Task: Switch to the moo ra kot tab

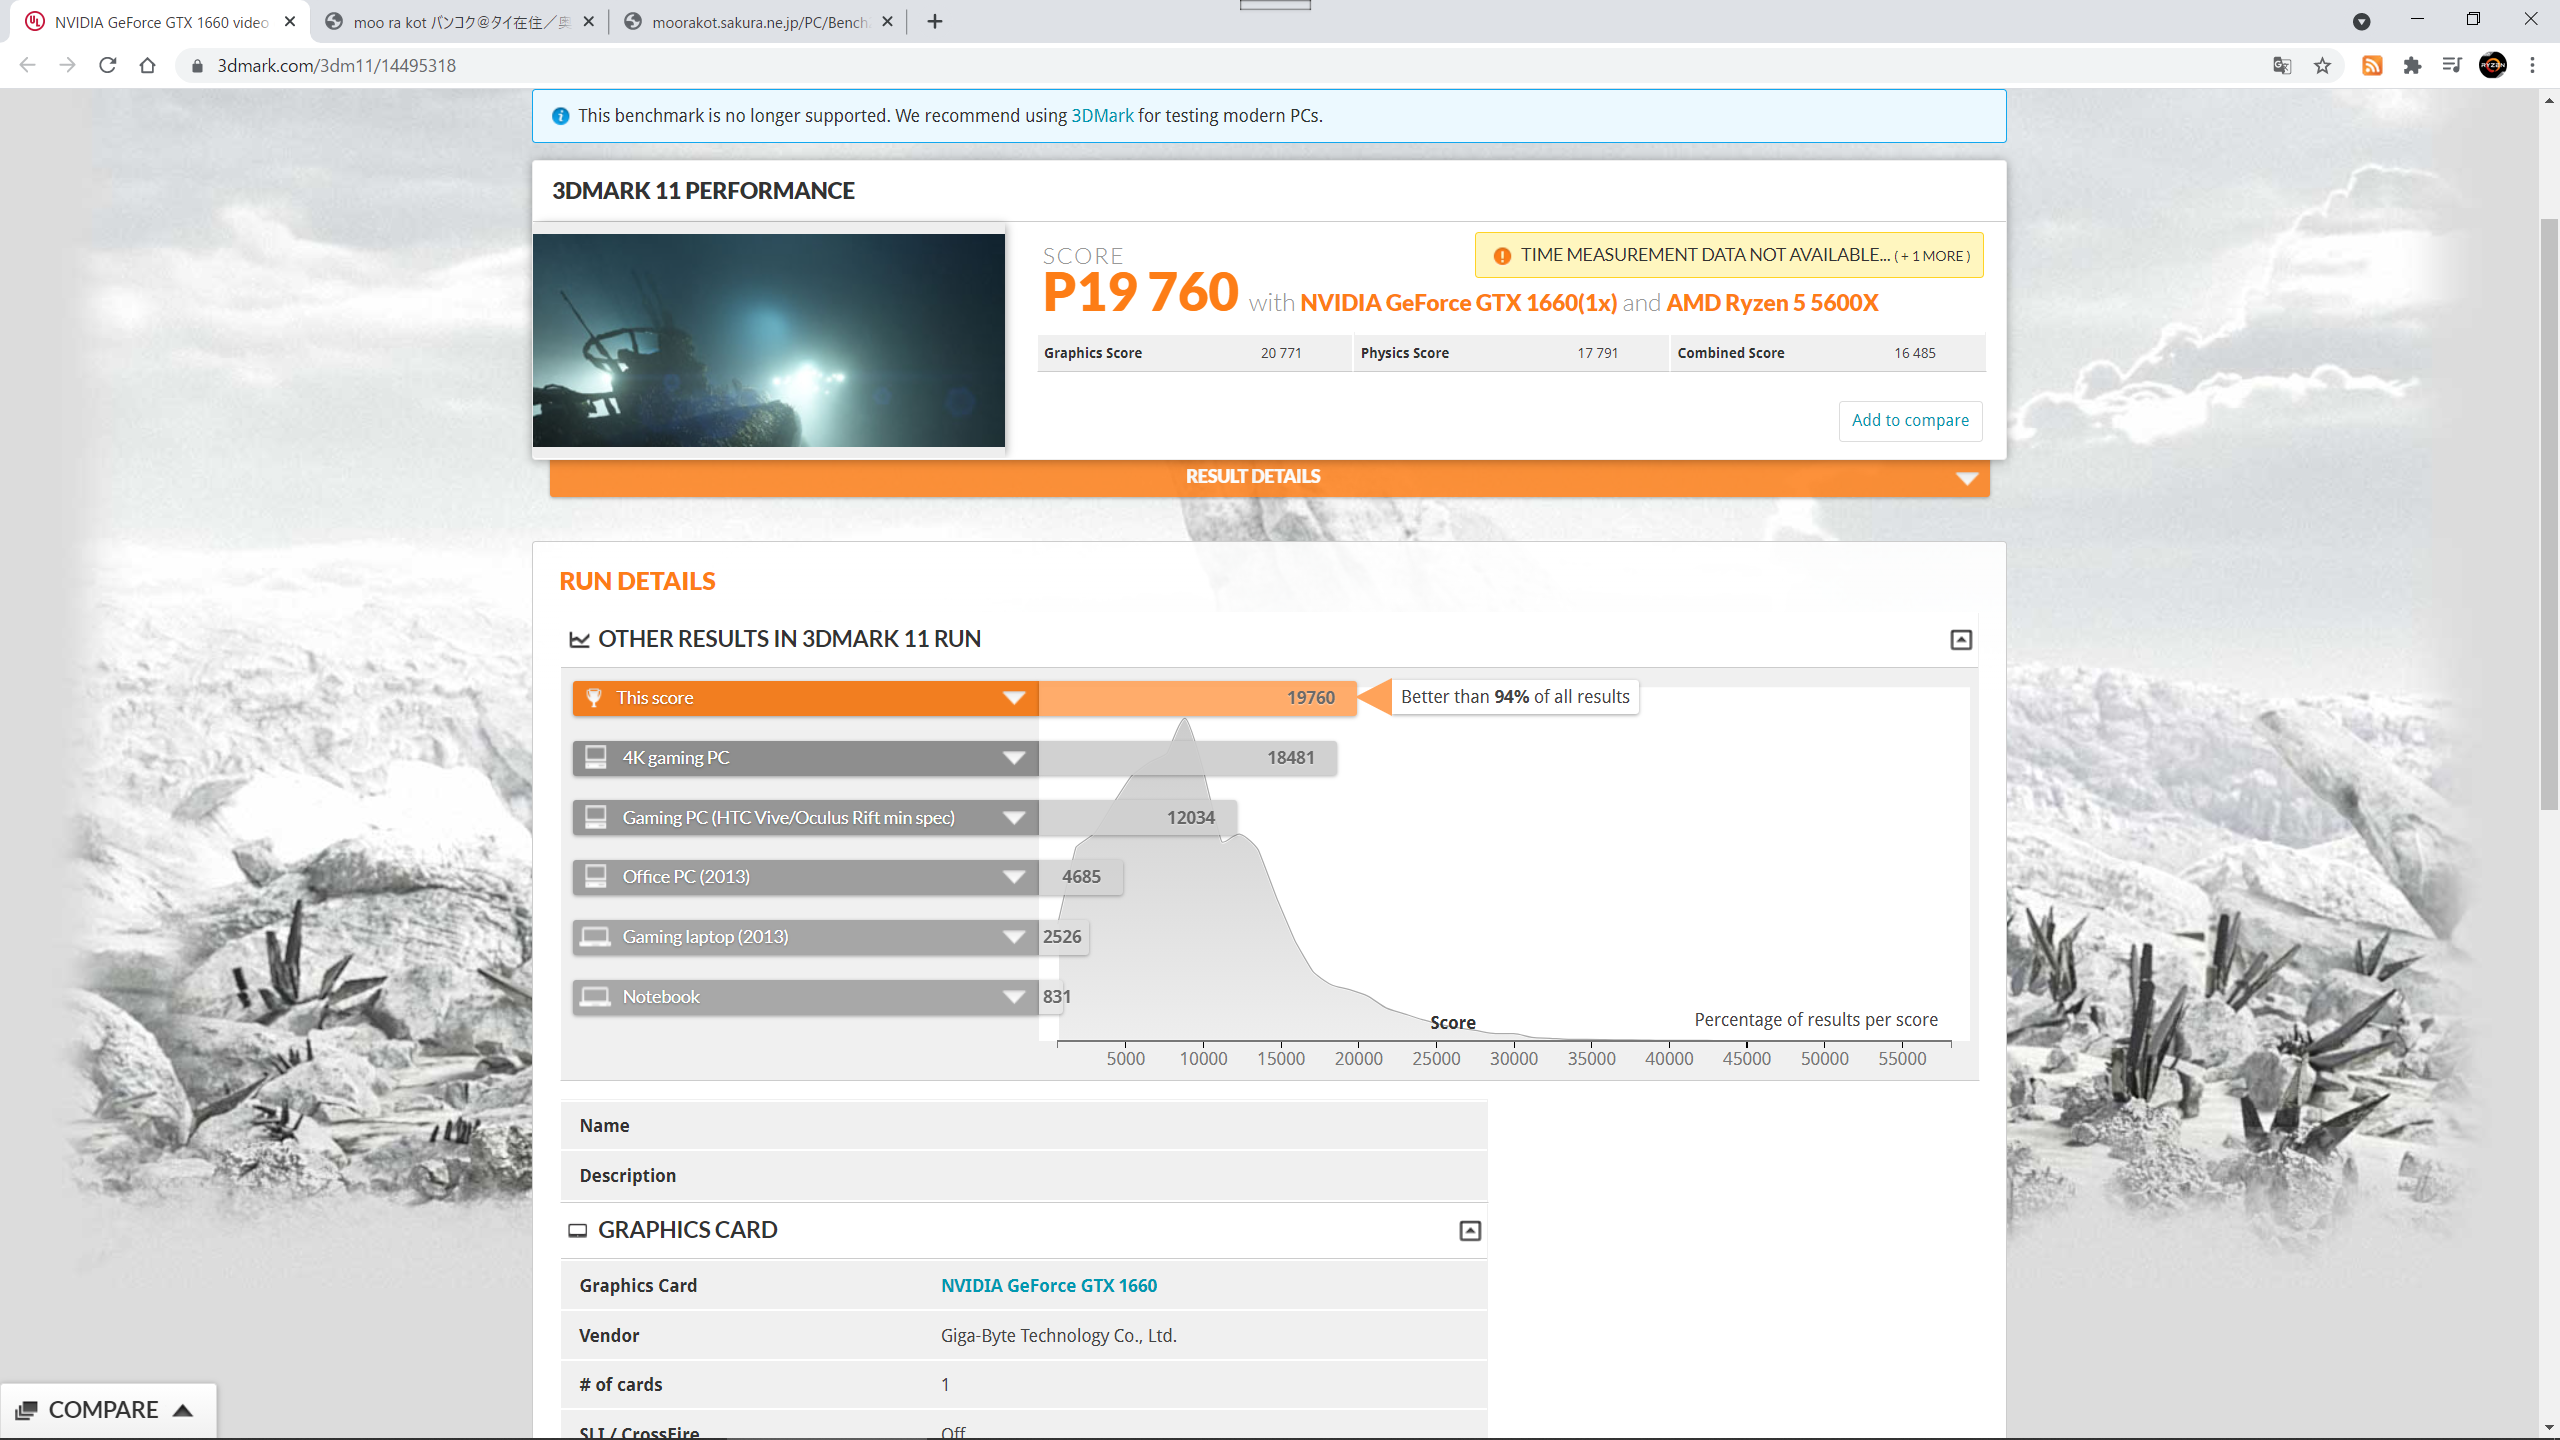Action: 460,22
